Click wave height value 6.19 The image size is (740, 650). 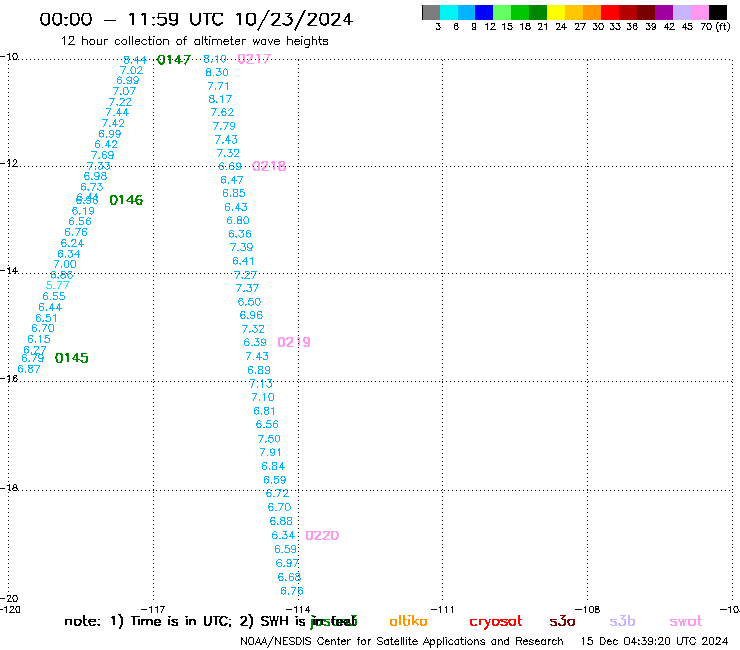coord(83,211)
